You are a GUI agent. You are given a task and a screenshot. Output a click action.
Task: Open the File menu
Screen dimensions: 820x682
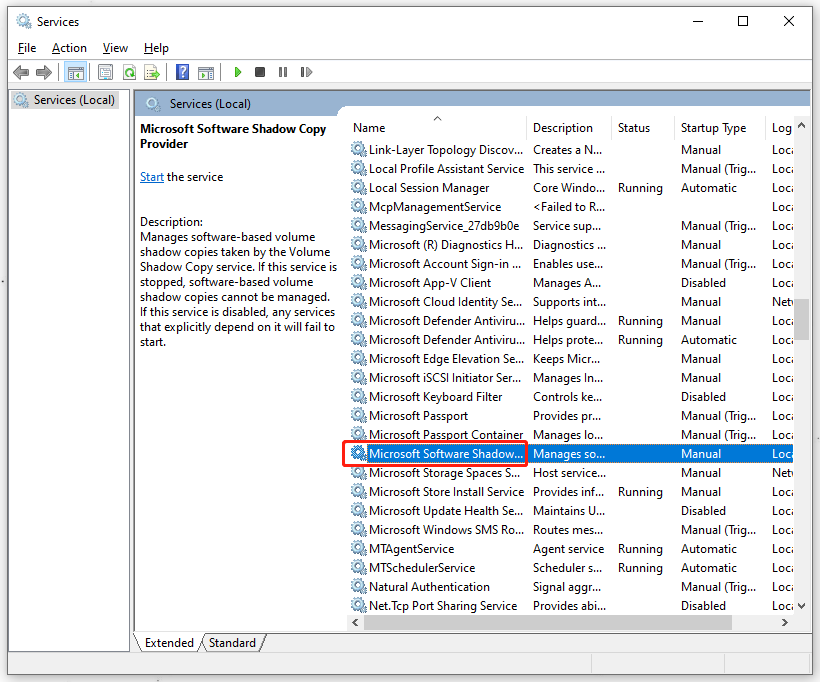[27, 48]
